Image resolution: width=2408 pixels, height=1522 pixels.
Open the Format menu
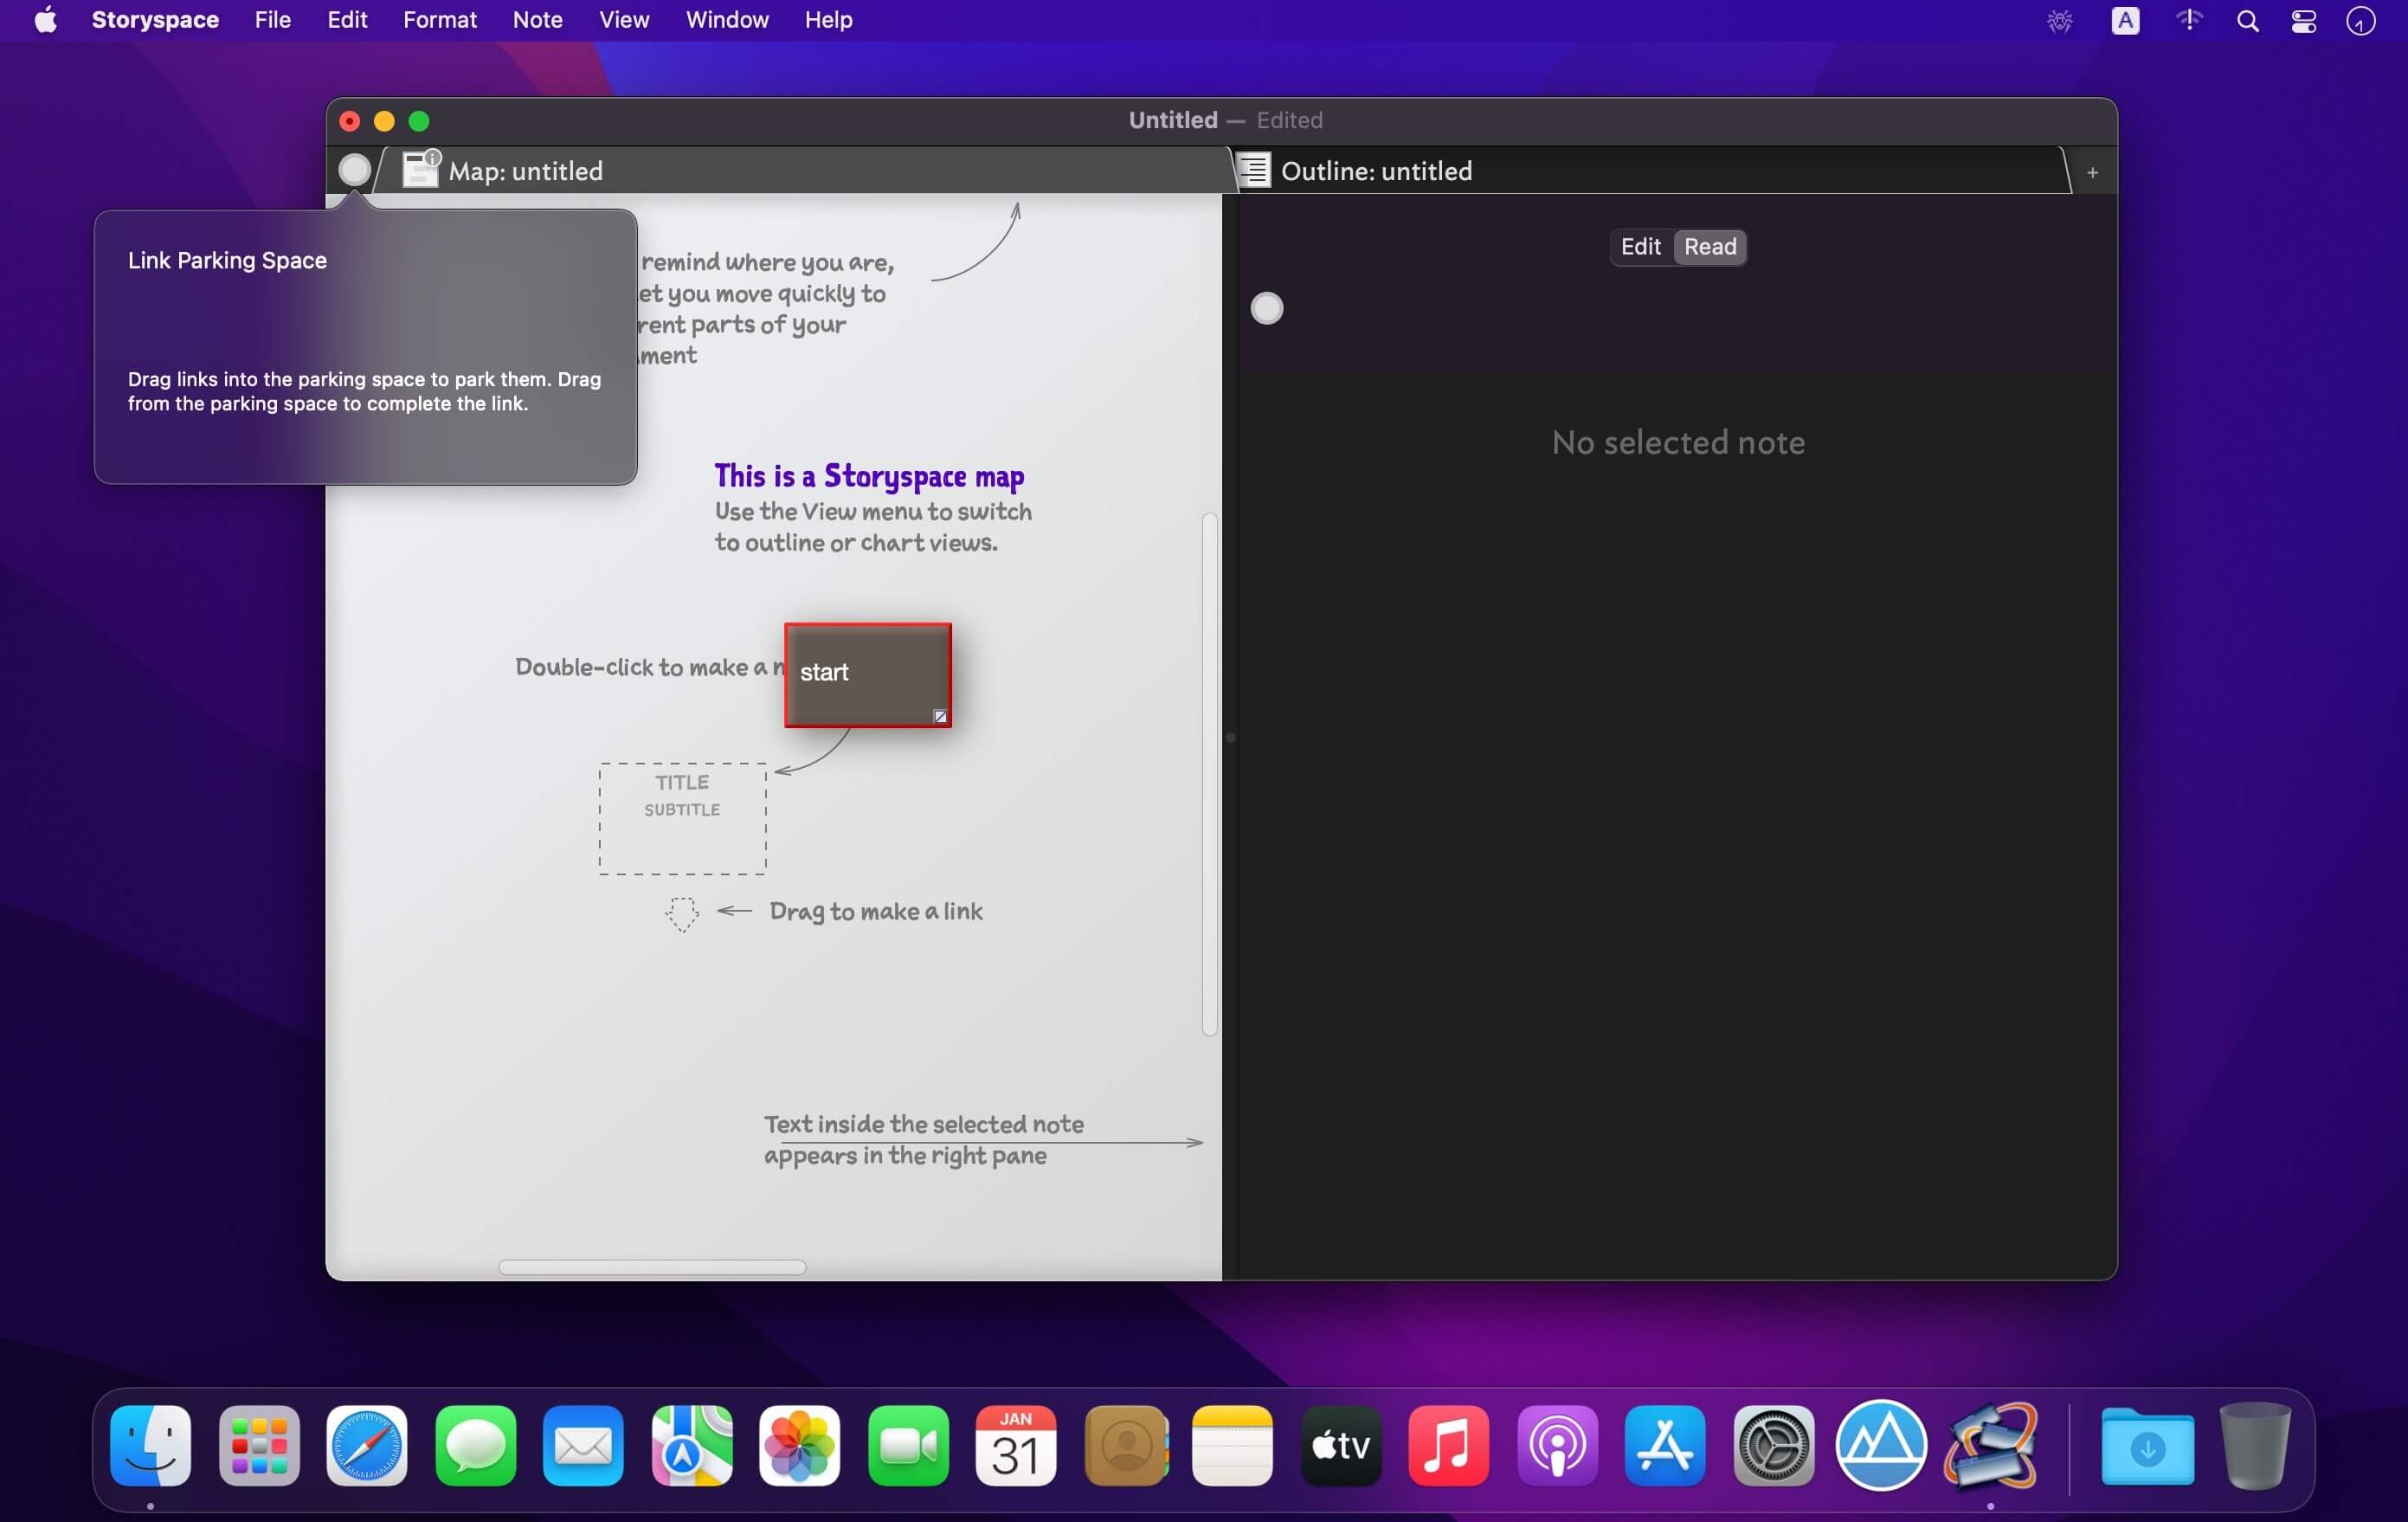(x=439, y=20)
